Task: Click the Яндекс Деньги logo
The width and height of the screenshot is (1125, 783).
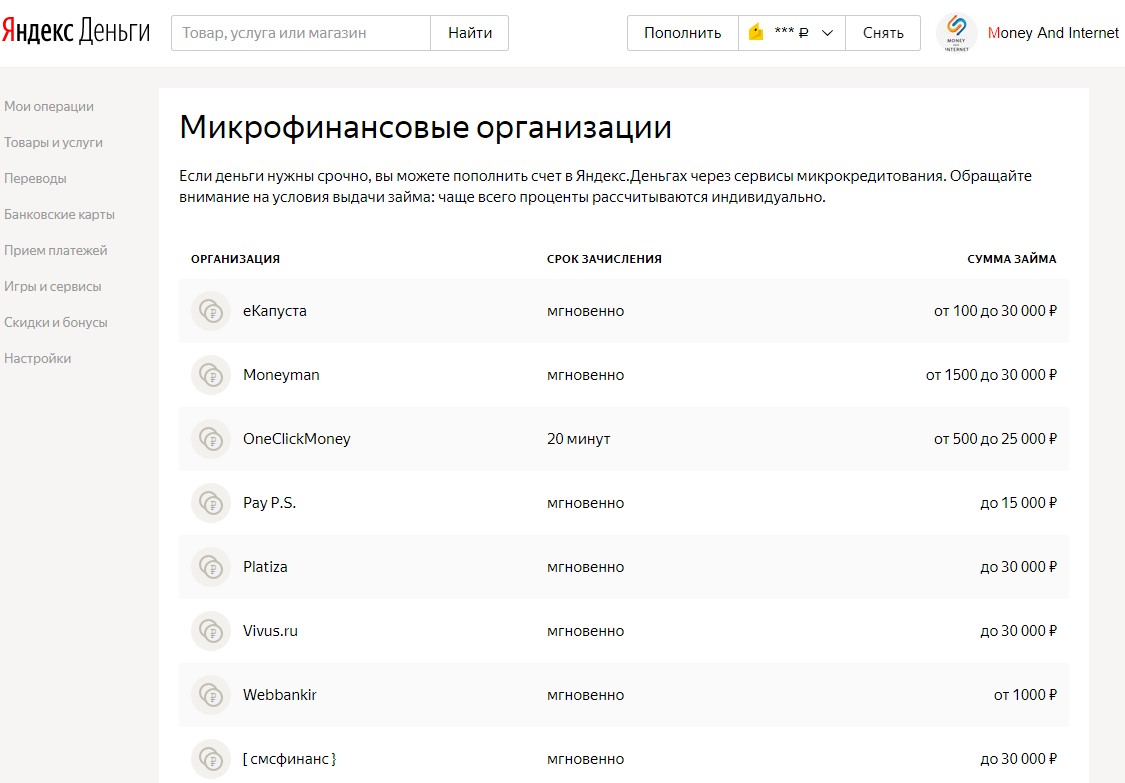Action: pyautogui.click(x=75, y=32)
